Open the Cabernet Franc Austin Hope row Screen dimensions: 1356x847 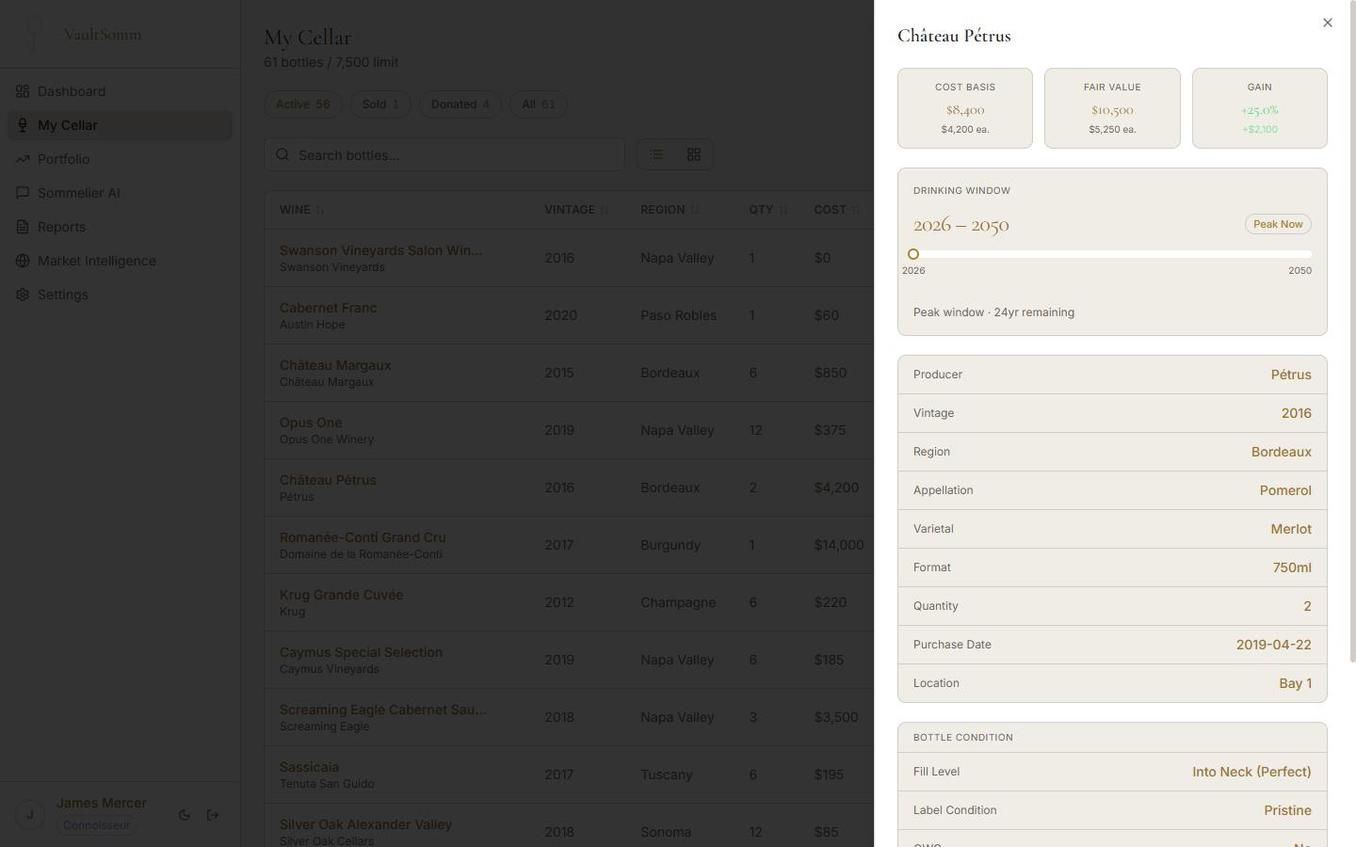569,316
